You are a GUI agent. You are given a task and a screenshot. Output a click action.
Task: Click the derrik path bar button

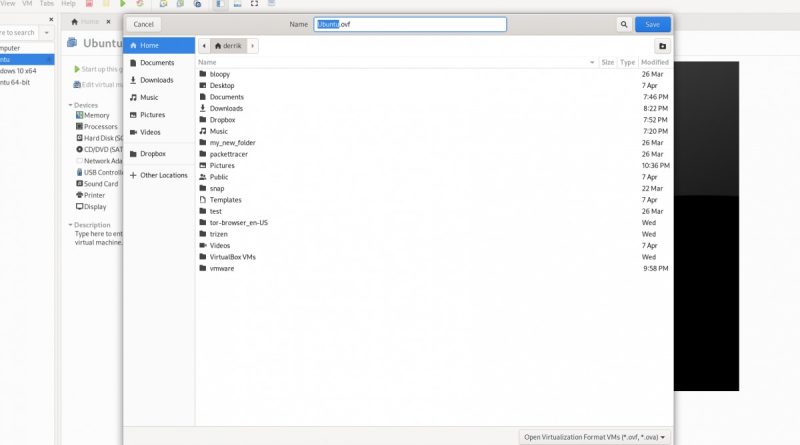[x=228, y=46]
